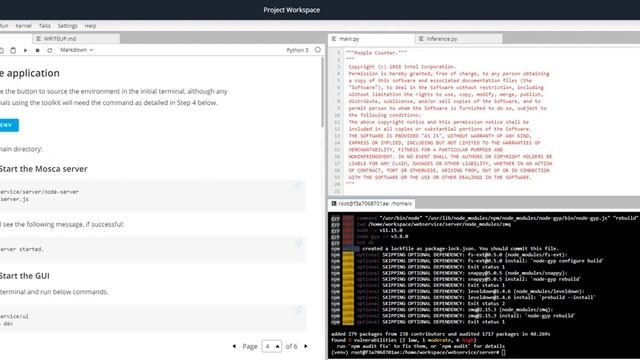Click the 'added 279 packages' terminal line
Screen dimensions: 640x360
point(440,333)
